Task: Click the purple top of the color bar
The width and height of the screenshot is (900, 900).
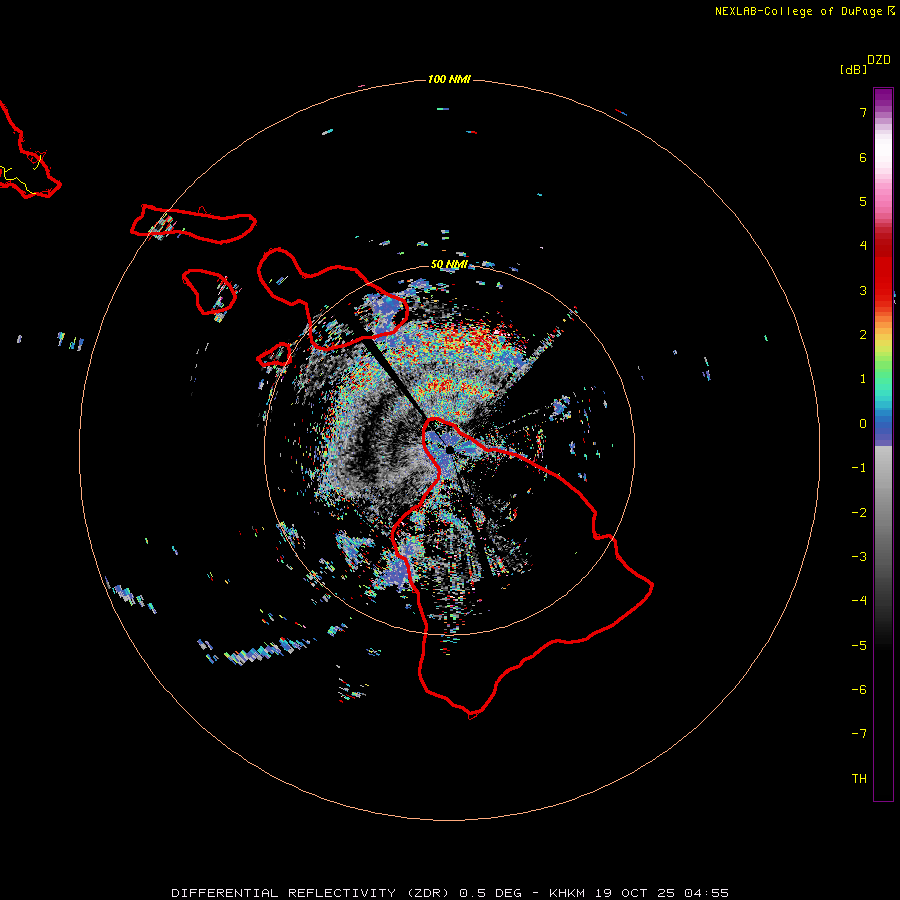Action: [883, 99]
